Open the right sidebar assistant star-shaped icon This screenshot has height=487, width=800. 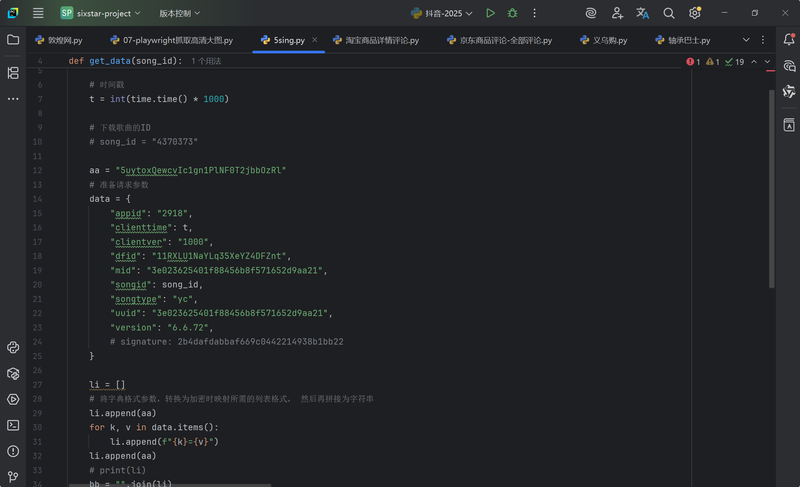(x=789, y=92)
